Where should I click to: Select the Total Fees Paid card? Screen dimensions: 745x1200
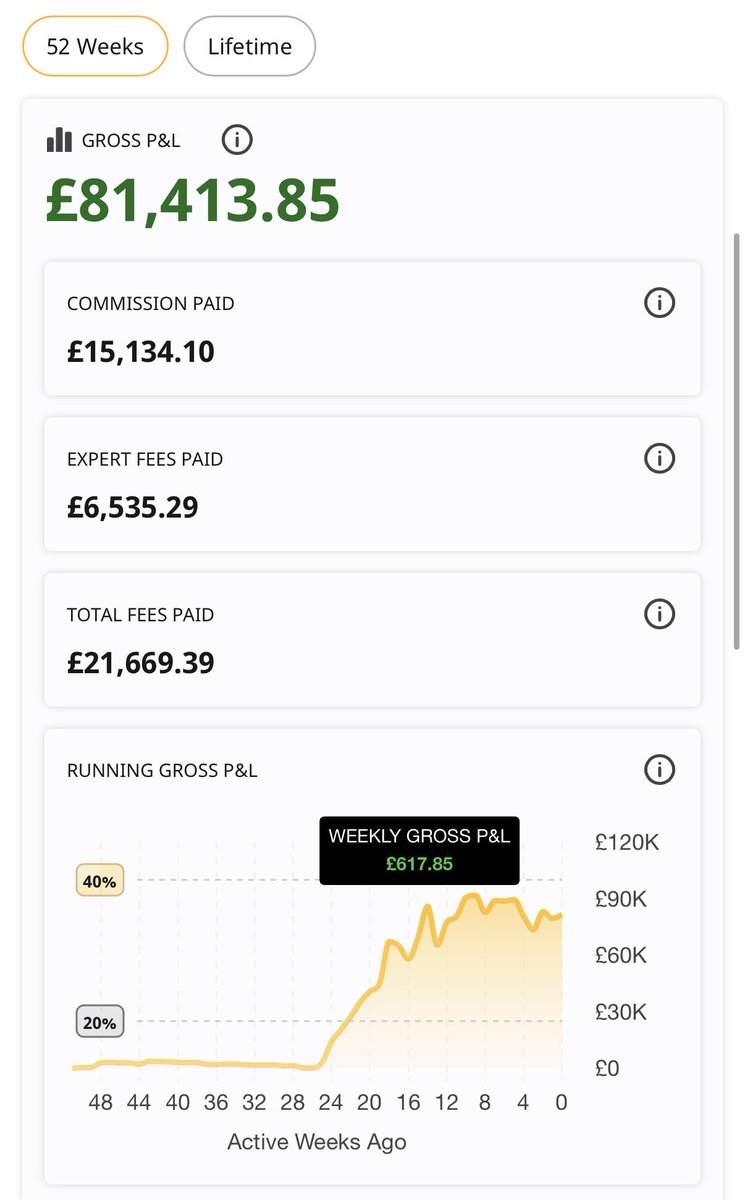coord(372,640)
